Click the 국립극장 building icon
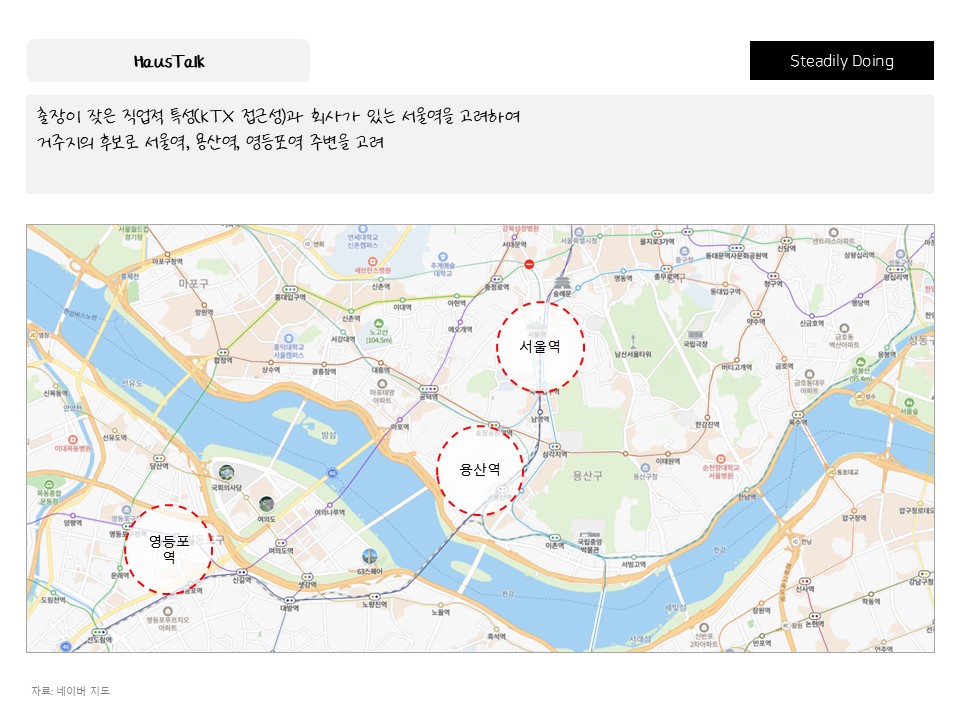Screen dimensions: 960x720 (695, 336)
